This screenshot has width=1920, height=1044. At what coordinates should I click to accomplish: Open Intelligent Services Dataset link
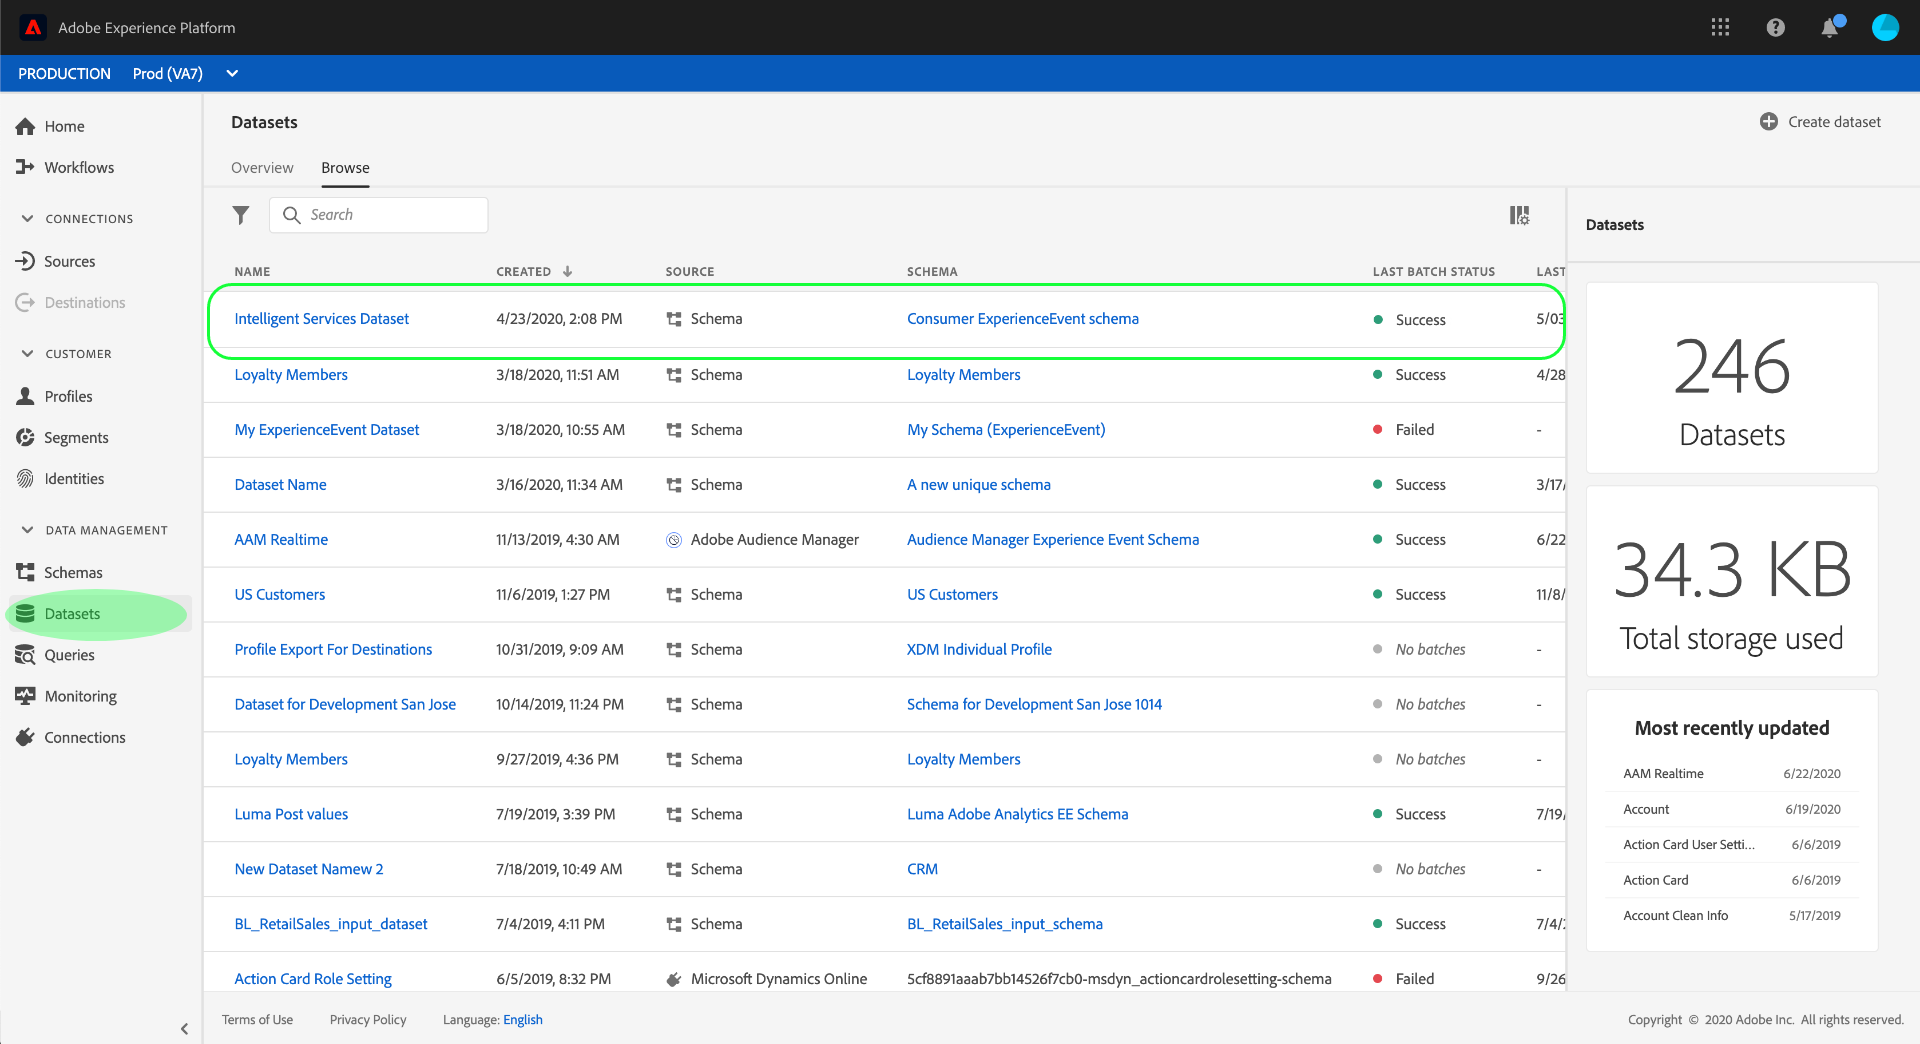tap(322, 319)
